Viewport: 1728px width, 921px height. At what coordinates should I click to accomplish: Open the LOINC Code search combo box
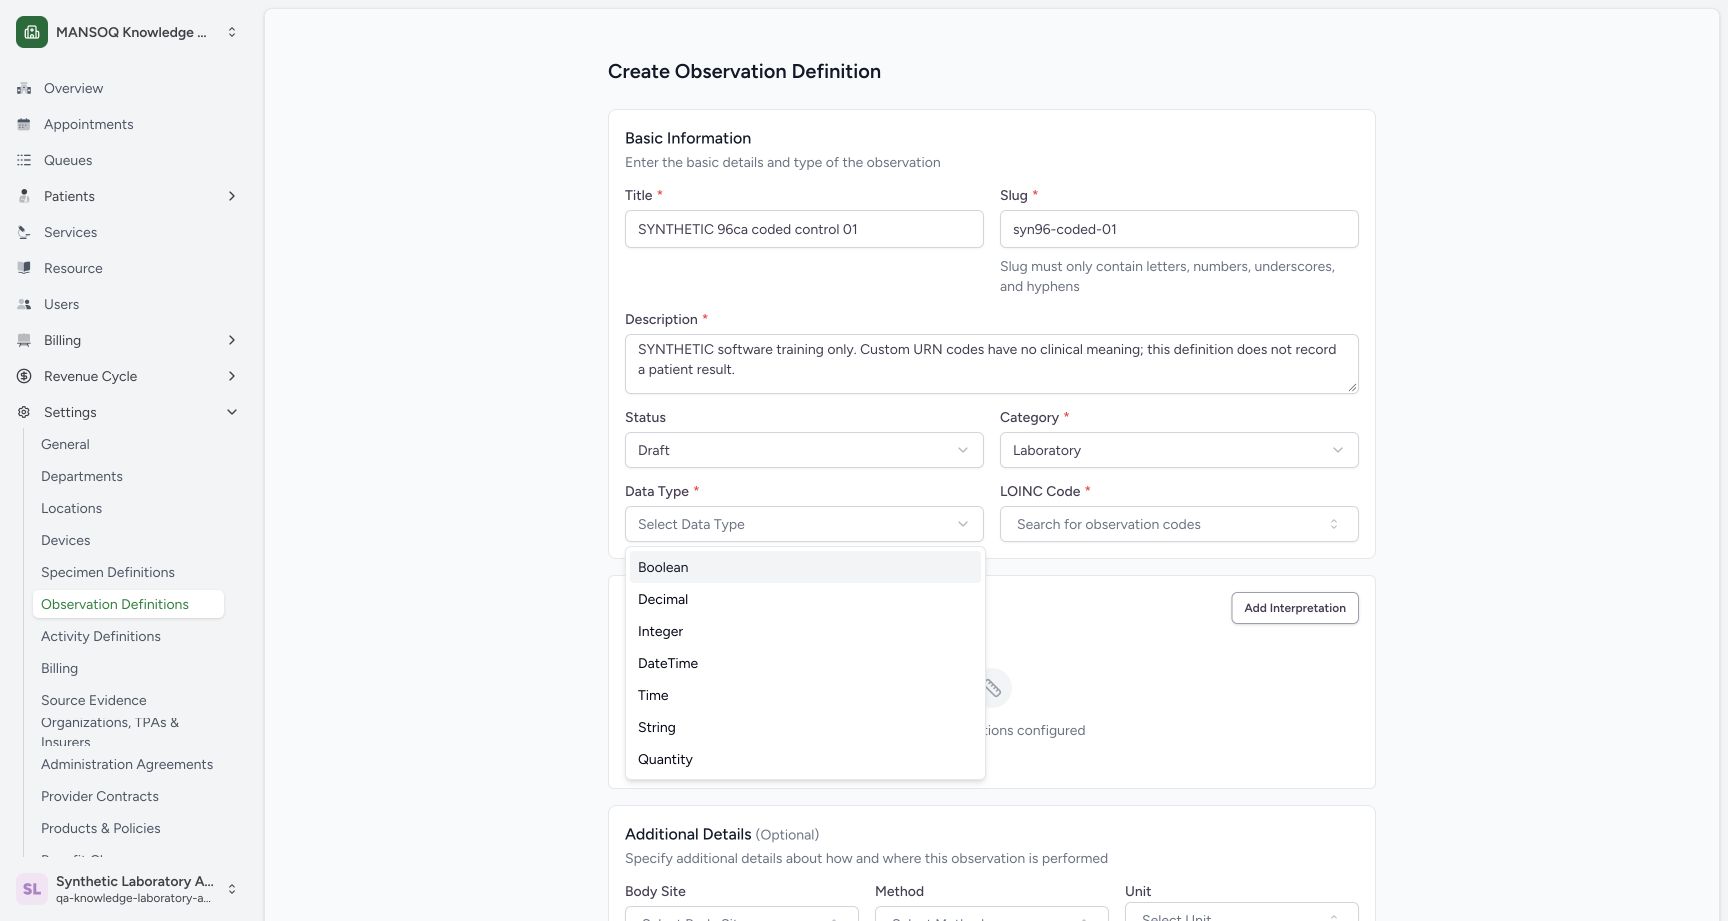click(x=1179, y=524)
